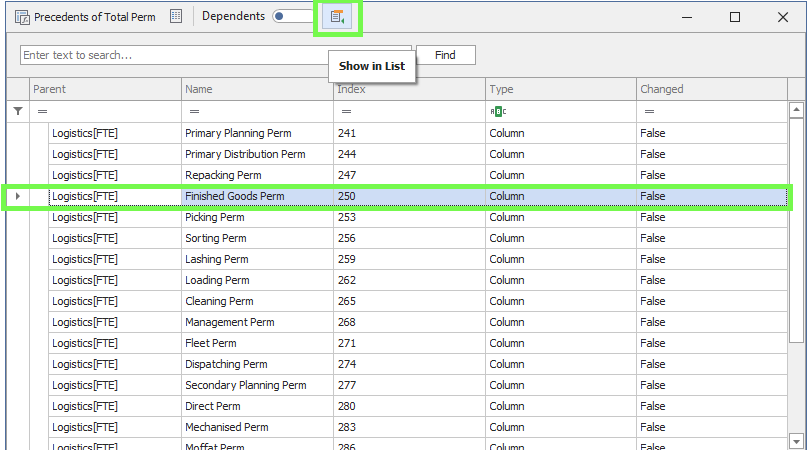
Task: Sort by the Index column header
Action: point(409,89)
